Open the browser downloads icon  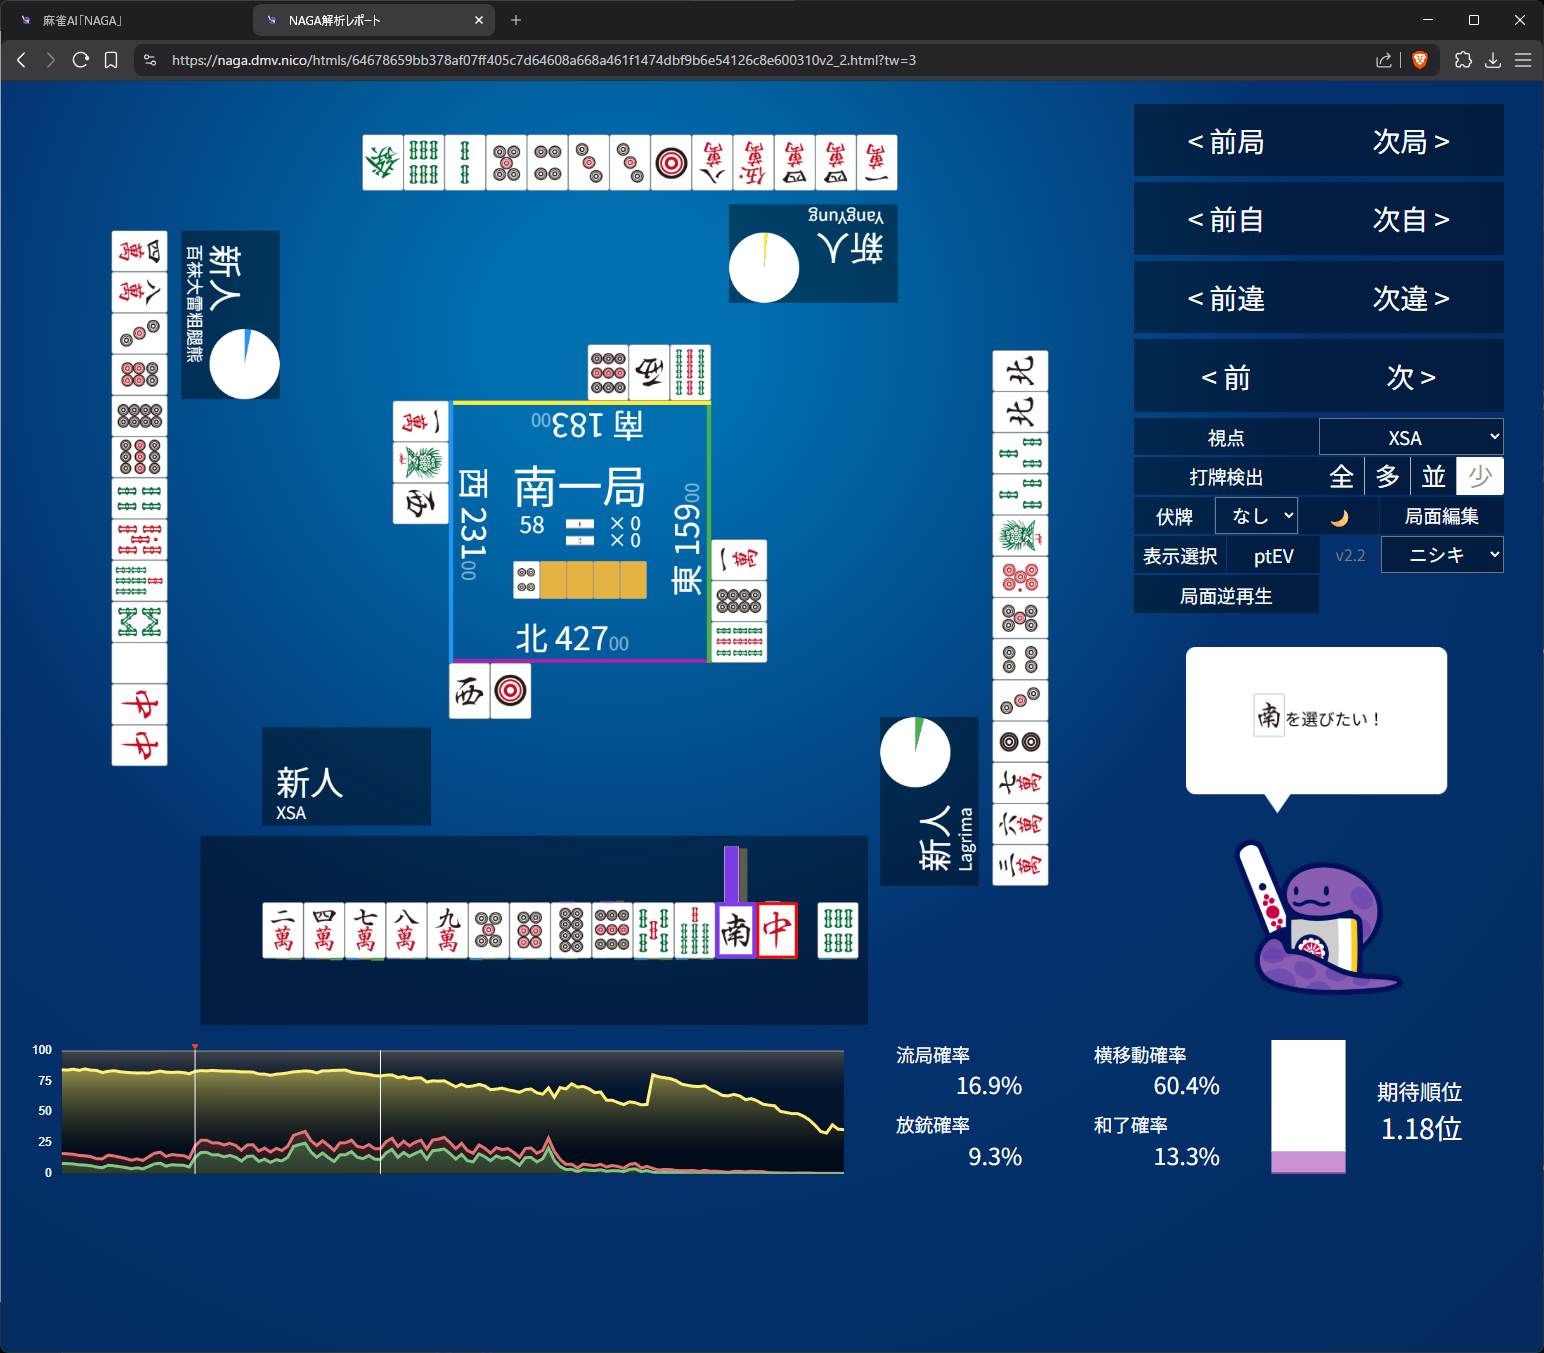[1493, 60]
